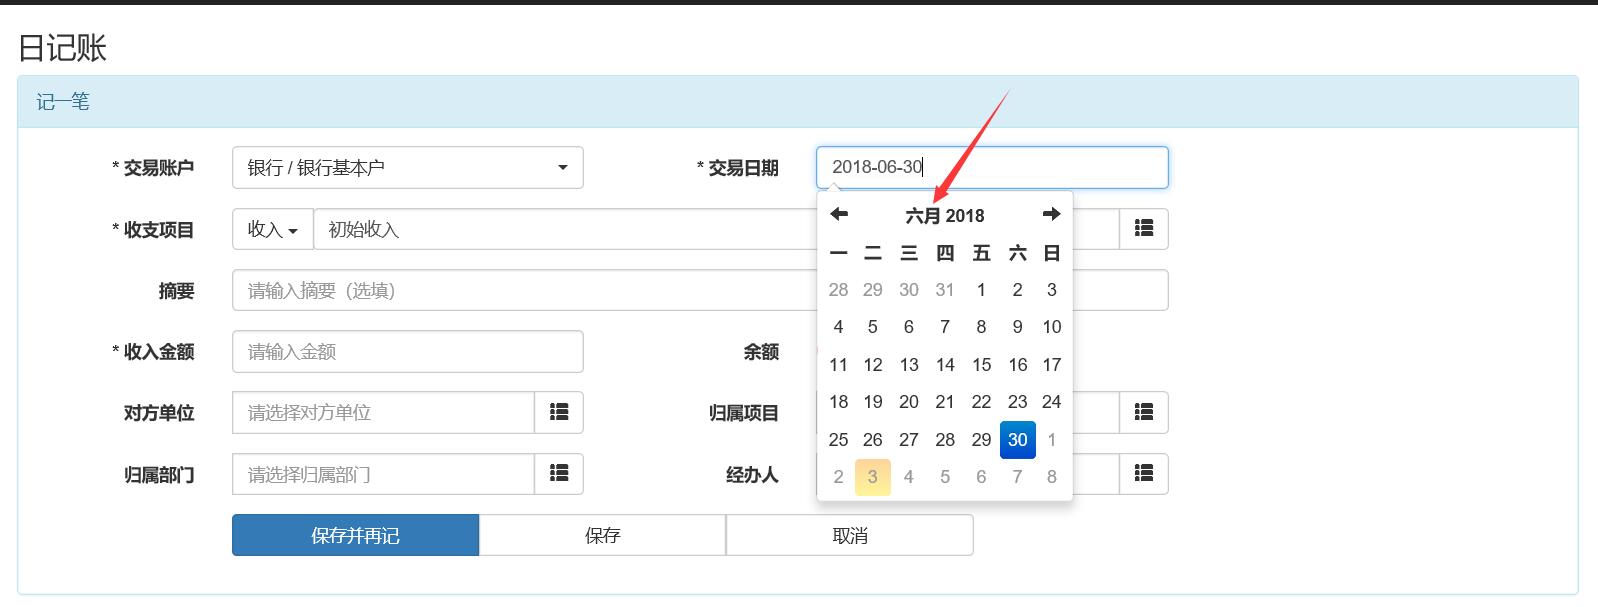
Task: Open the list picker beside 经办人 field
Action: 1143,474
